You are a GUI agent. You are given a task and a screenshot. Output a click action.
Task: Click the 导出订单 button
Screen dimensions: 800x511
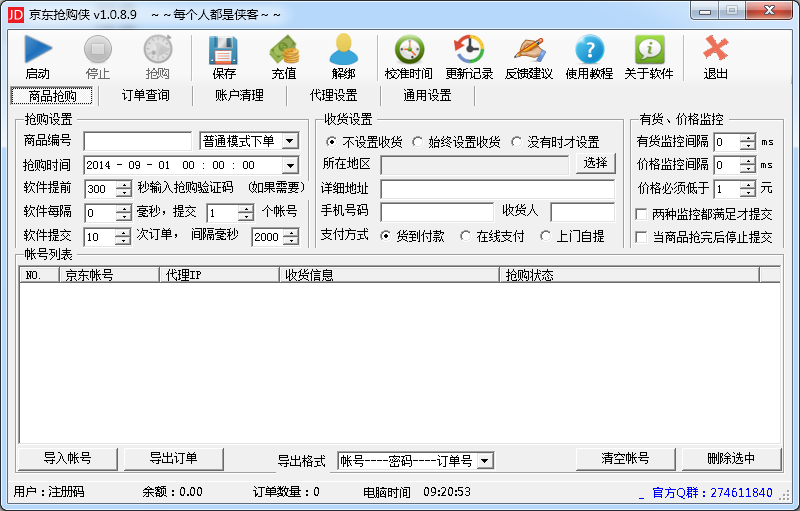click(x=173, y=458)
